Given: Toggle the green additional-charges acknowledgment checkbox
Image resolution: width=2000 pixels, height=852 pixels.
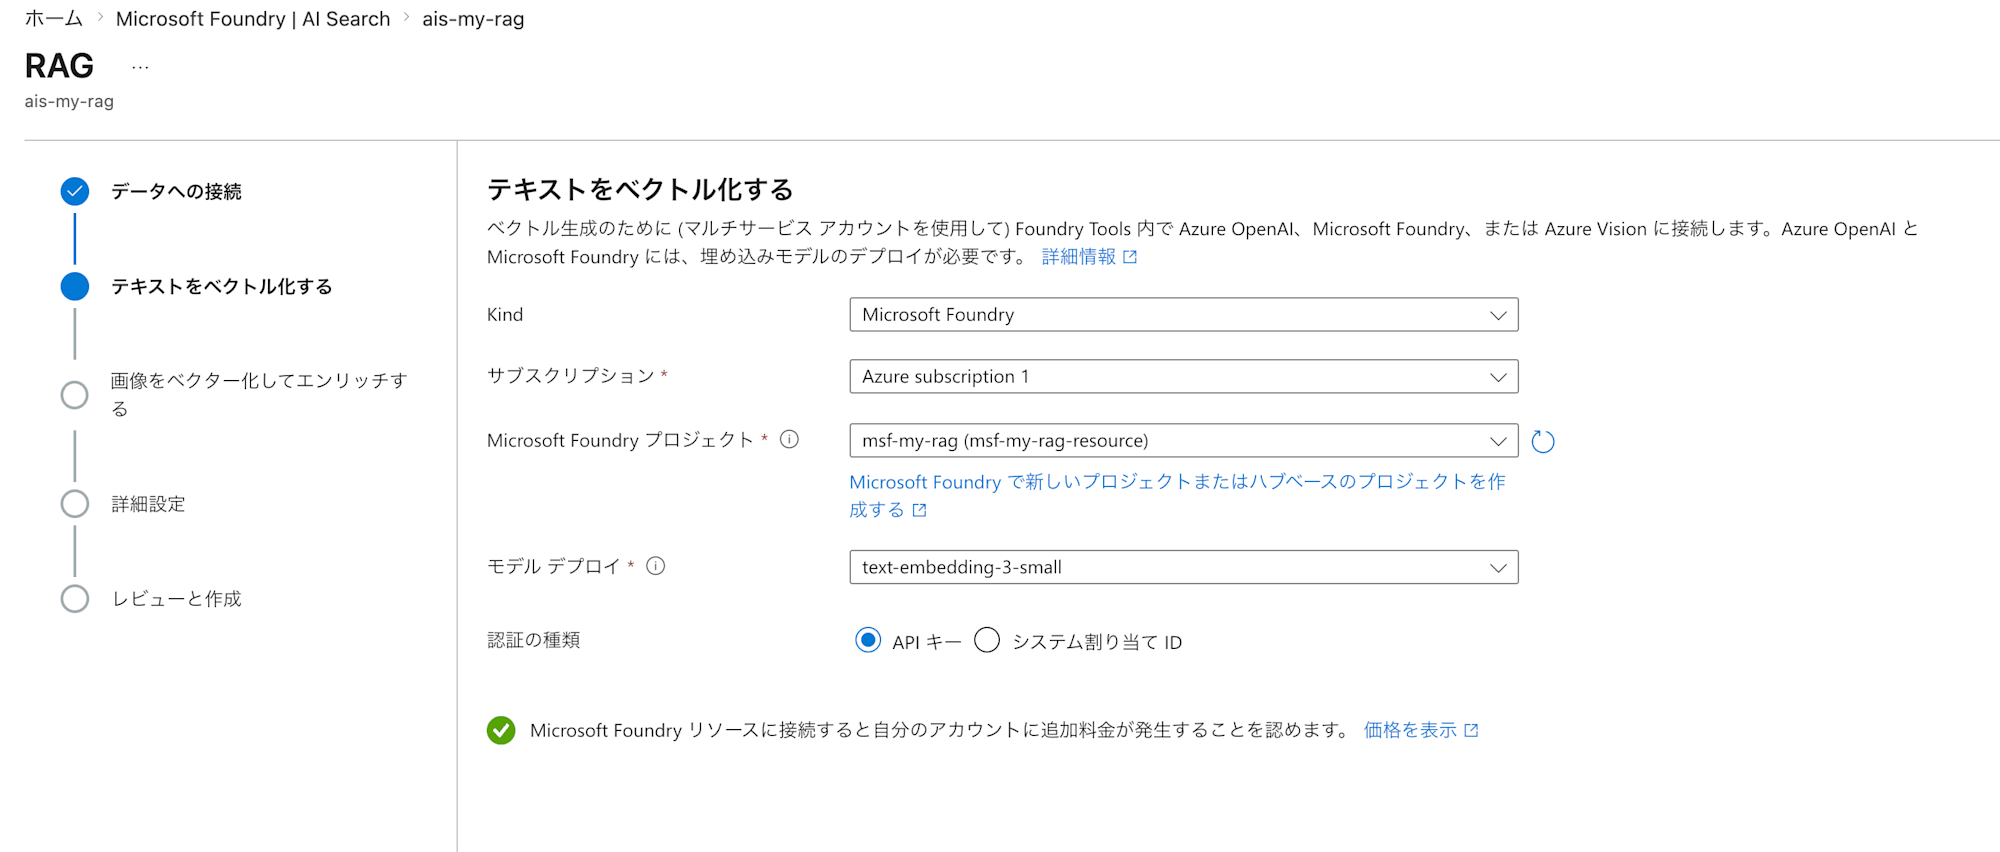Looking at the screenshot, I should coord(501,730).
